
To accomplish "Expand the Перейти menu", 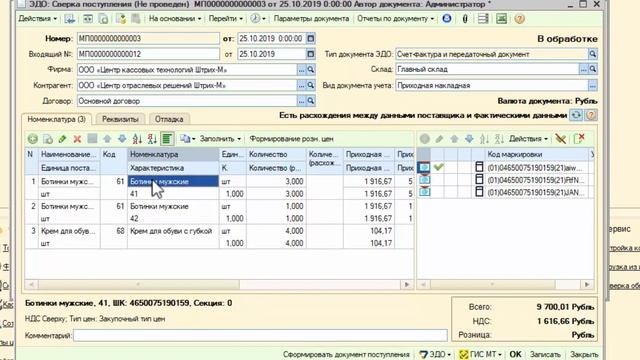I will pyautogui.click(x=226, y=19).
